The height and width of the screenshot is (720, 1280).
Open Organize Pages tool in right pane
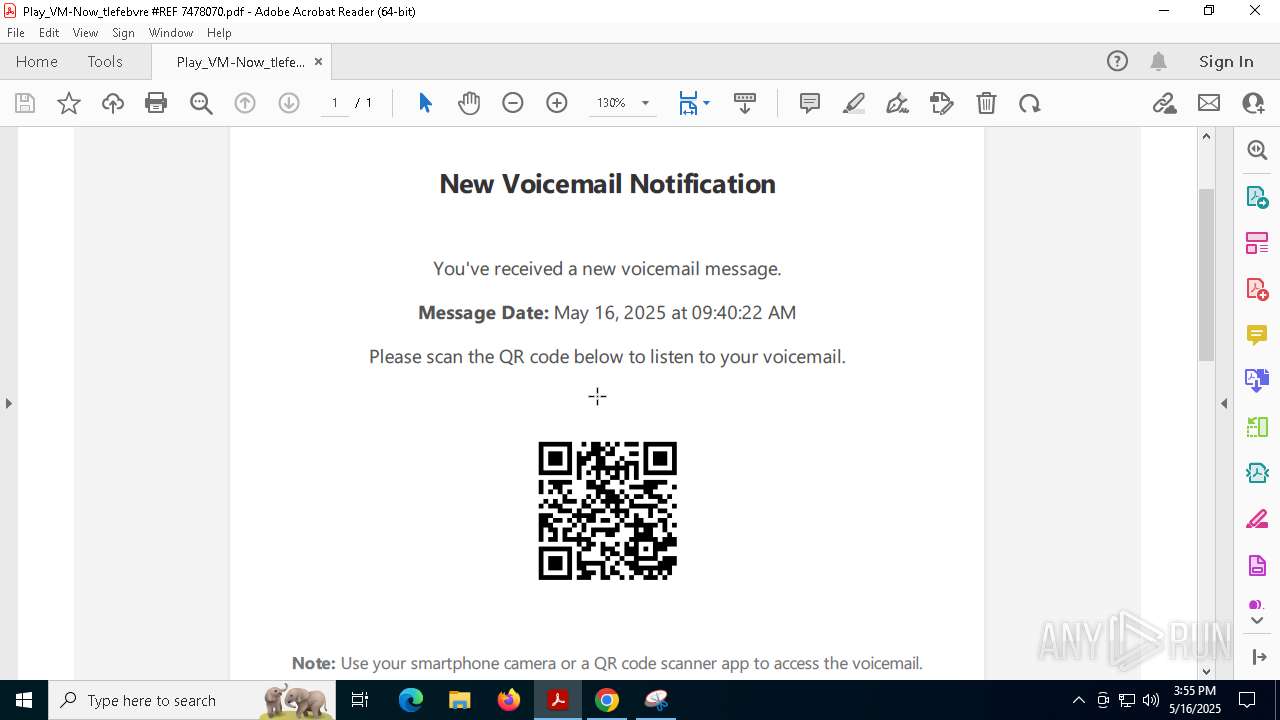pos(1257,242)
